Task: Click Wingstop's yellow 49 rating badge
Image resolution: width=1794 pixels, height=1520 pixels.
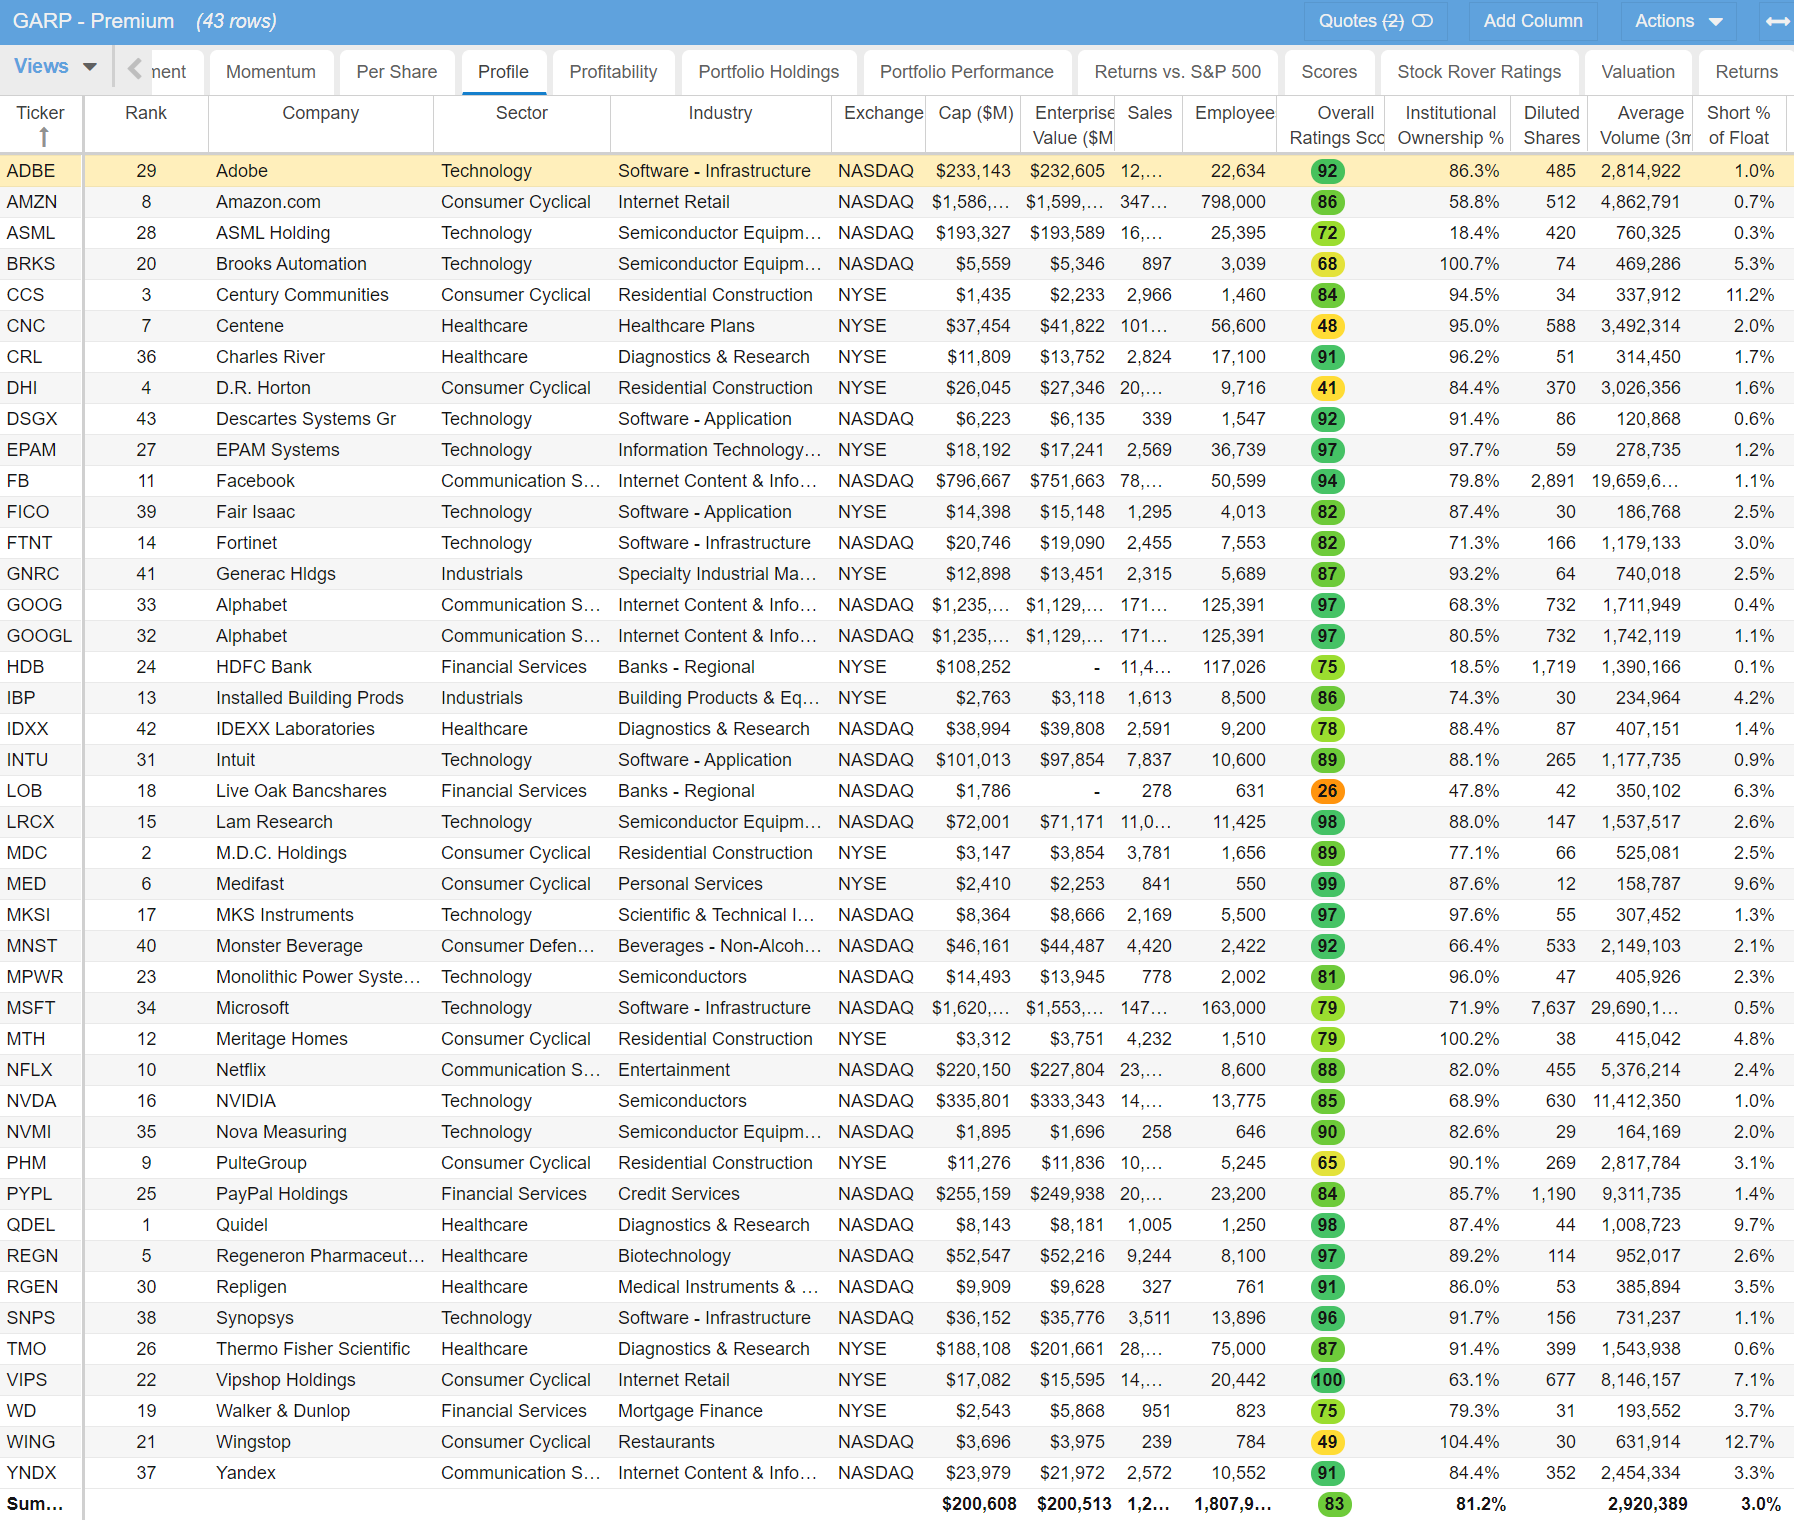Action: pyautogui.click(x=1327, y=1442)
